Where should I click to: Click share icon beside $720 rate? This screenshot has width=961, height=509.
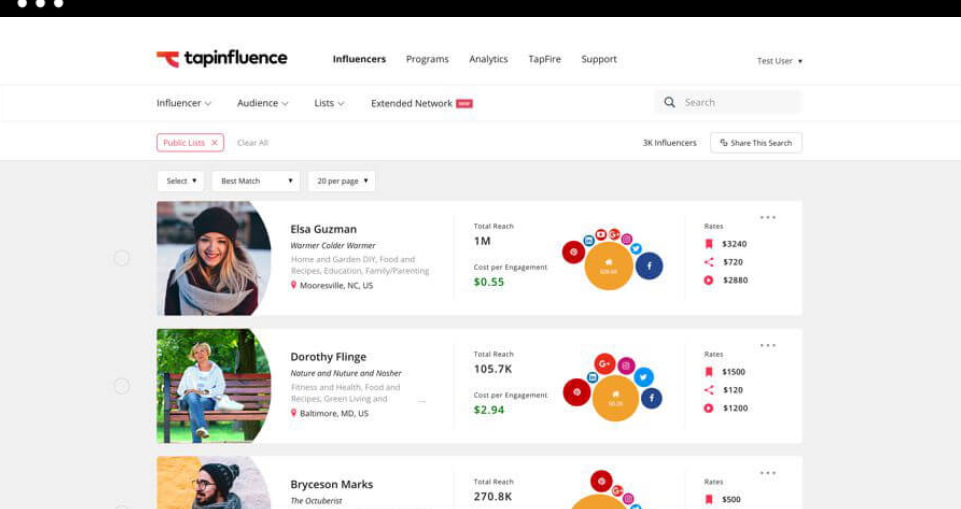tap(708, 262)
